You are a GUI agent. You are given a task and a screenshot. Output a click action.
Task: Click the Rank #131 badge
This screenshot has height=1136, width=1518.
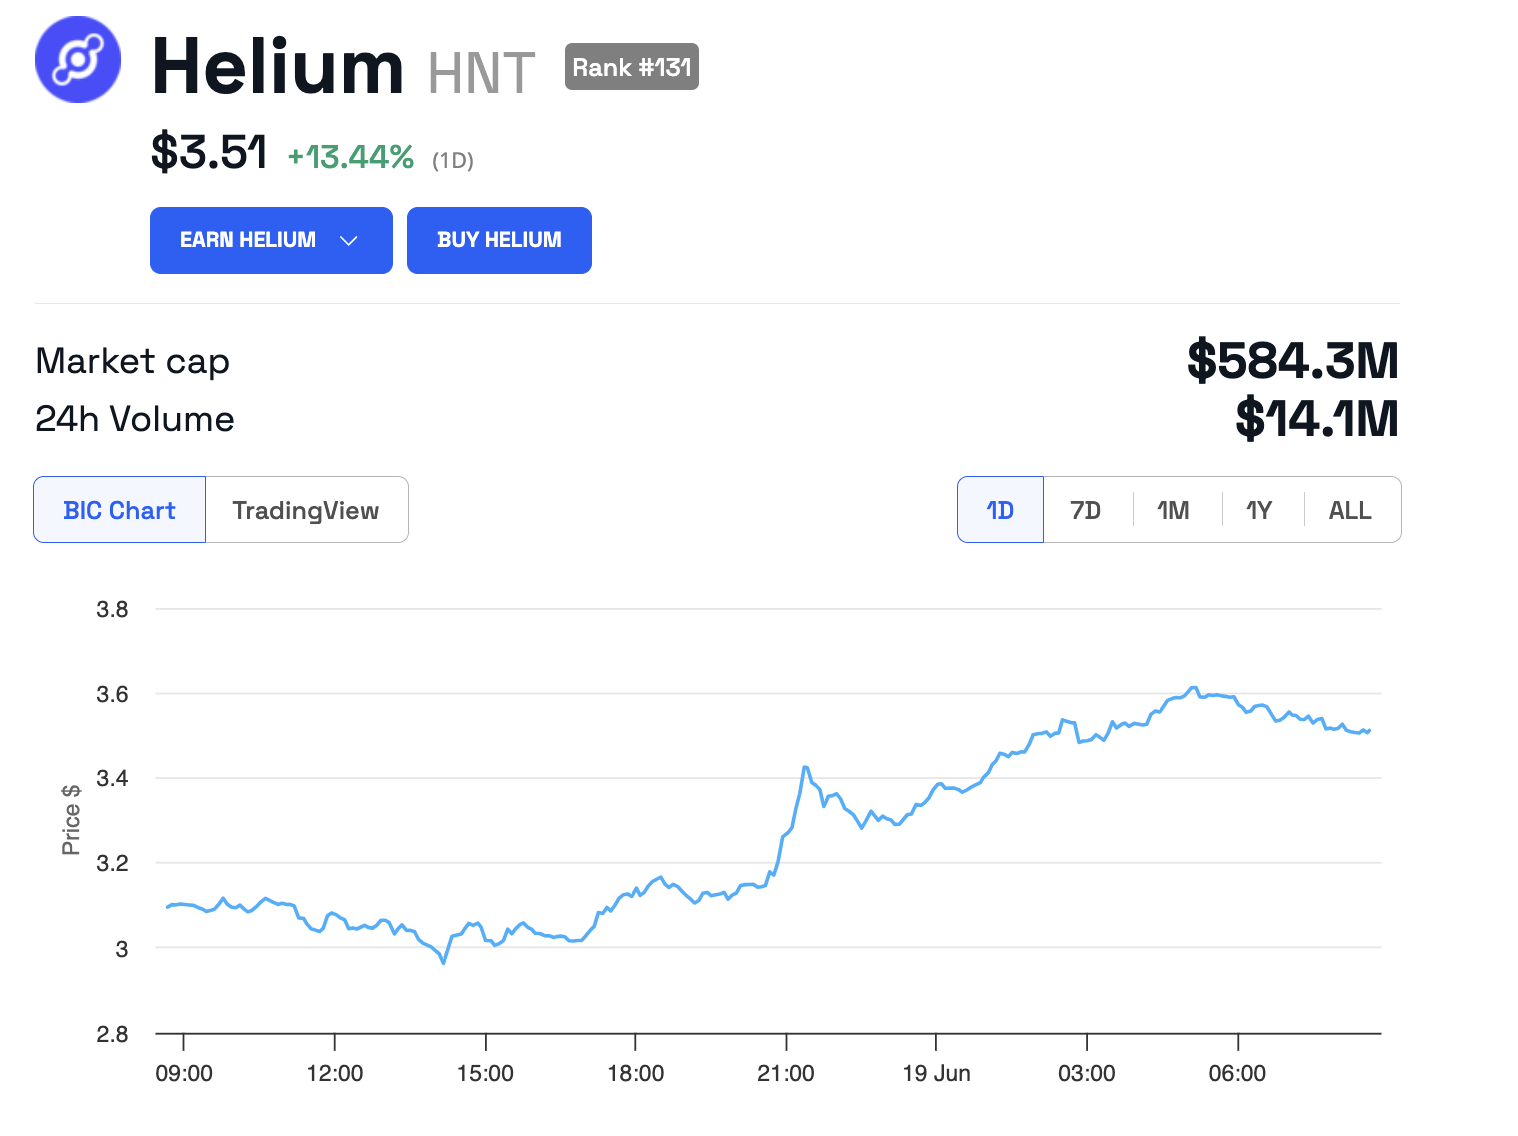click(x=631, y=67)
